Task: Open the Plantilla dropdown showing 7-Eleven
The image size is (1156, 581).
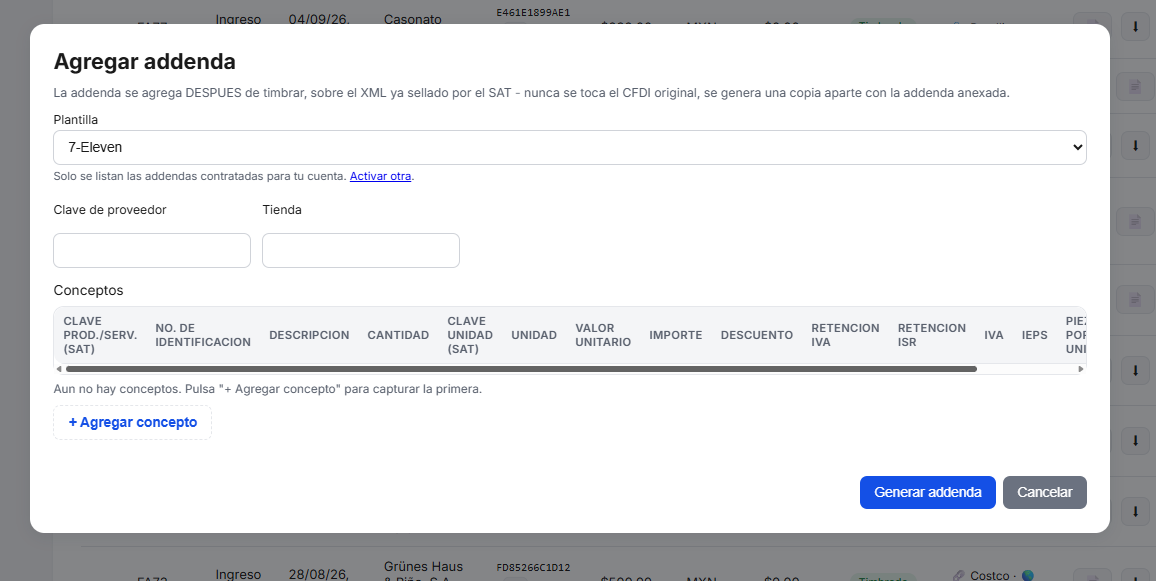Action: [569, 147]
